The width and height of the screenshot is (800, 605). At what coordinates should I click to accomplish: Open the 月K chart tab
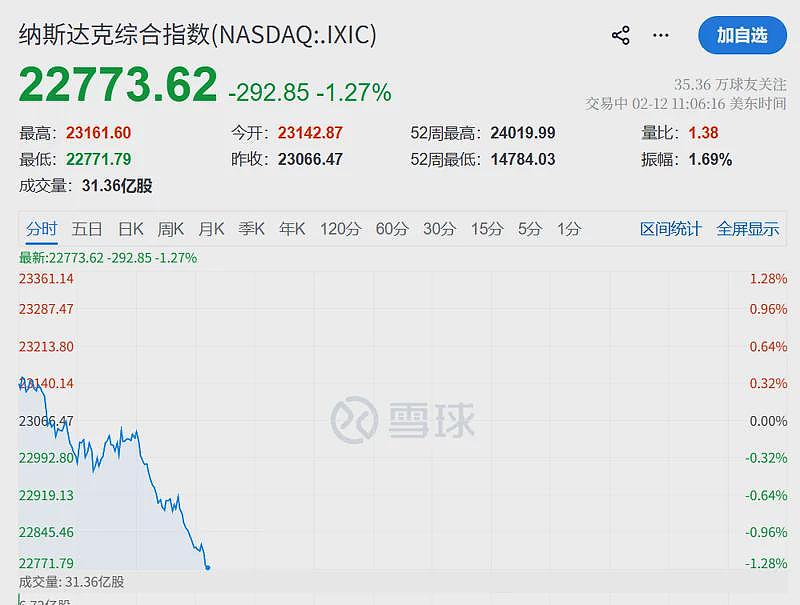click(211, 229)
